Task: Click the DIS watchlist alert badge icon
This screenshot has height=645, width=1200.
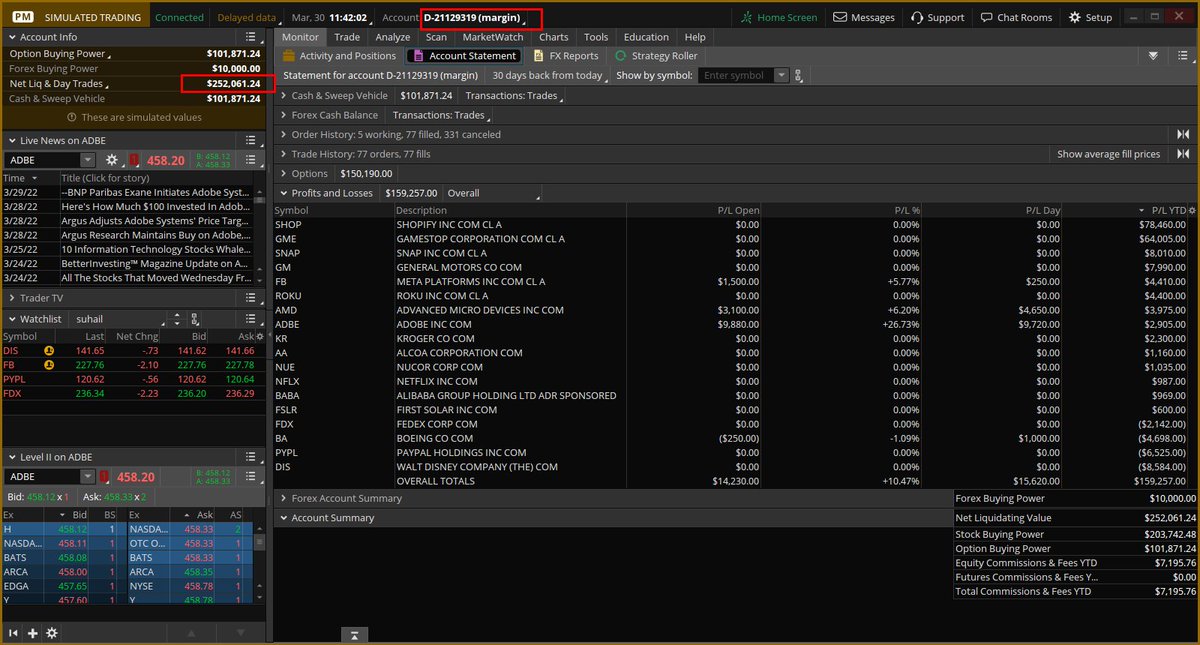Action: pos(49,351)
